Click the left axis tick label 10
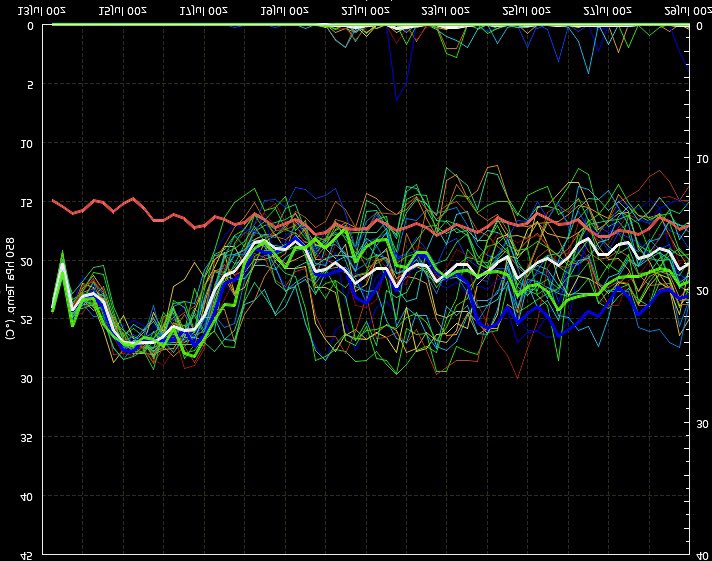 (27, 144)
